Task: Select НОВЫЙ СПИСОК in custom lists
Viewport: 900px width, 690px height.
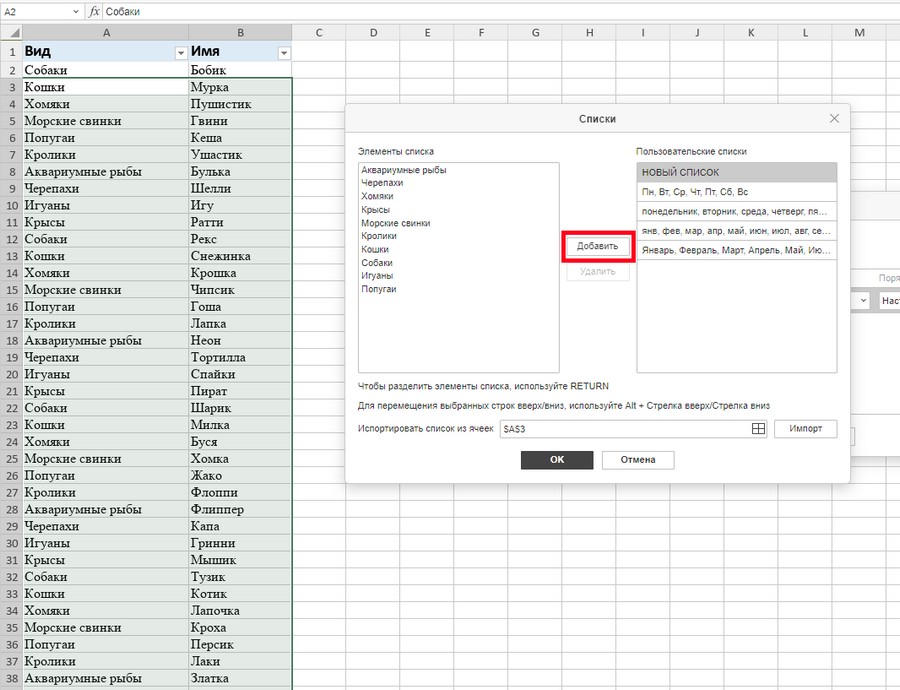Action: point(736,172)
